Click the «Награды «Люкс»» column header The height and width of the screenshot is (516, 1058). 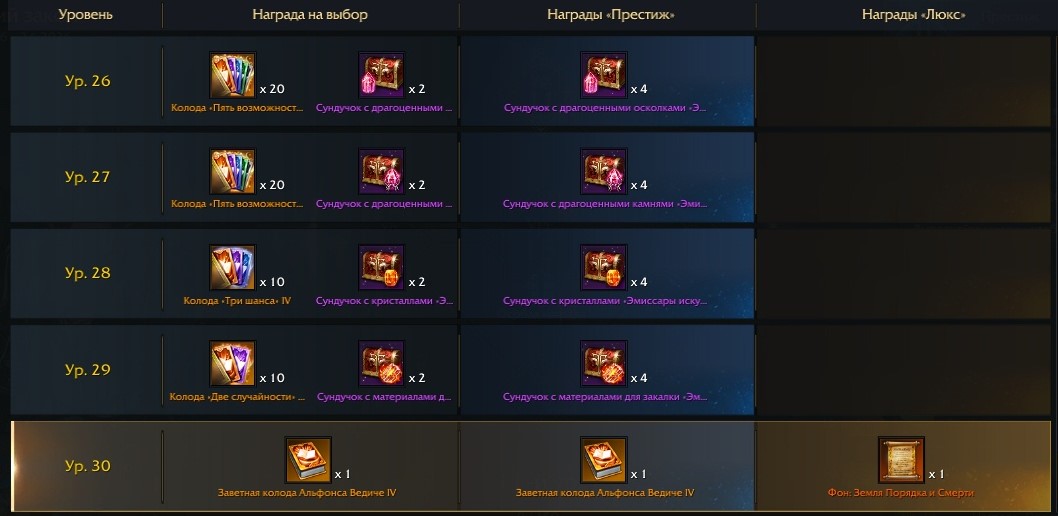(914, 14)
